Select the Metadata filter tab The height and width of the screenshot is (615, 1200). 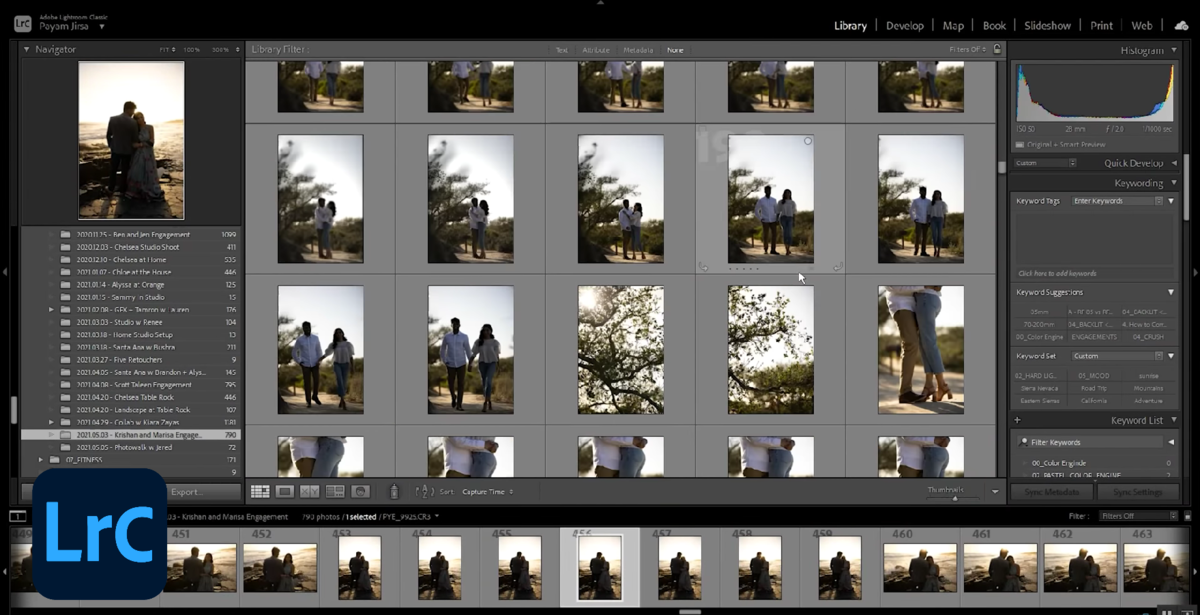(638, 49)
